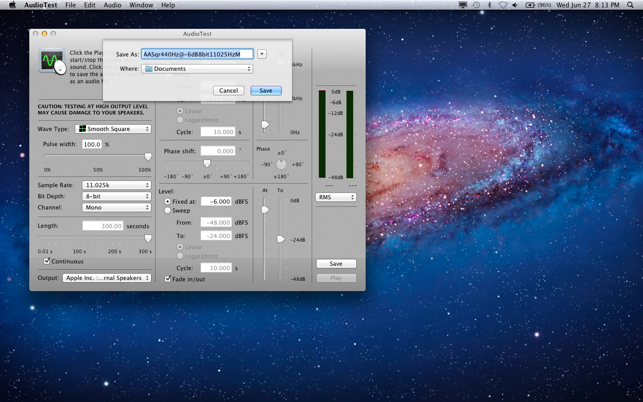Click the Save button below the RMS popup
643x402 pixels.
point(336,264)
